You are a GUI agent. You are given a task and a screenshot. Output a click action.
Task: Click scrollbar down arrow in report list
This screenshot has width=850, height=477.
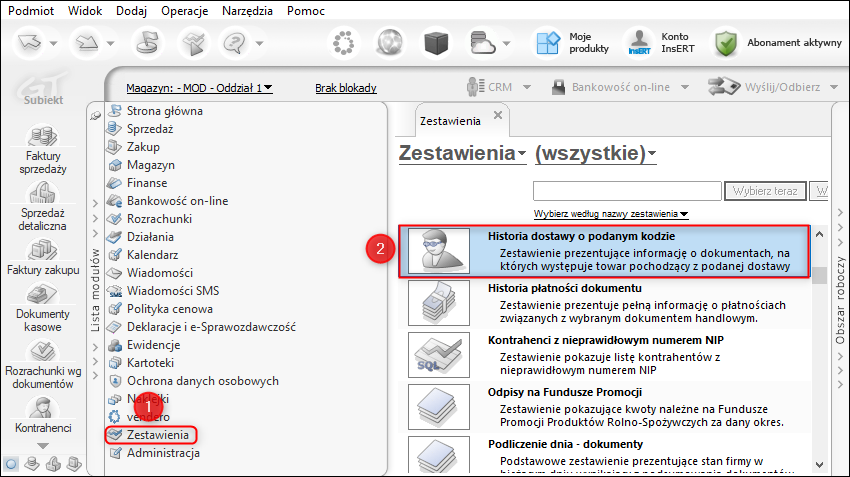point(819,465)
